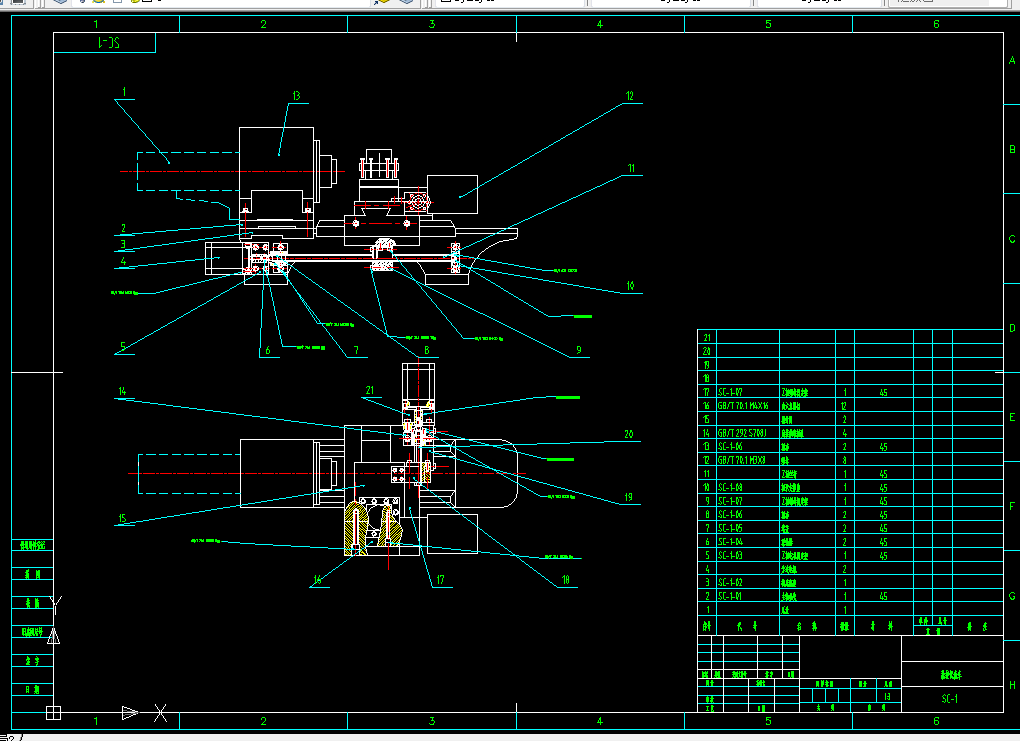The image size is (1020, 741).
Task: Click balloon number 20 in the lower view
Action: (628, 434)
